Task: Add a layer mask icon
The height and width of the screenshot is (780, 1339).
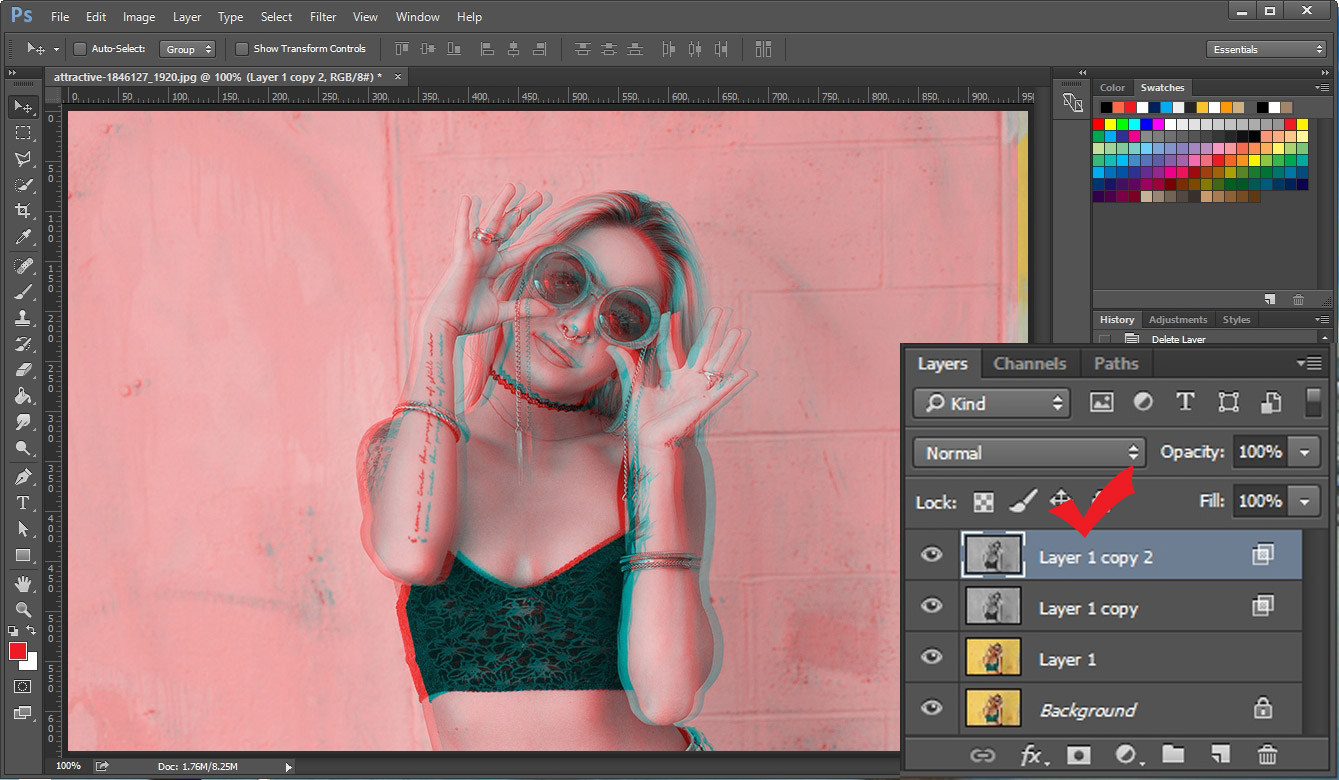Action: tap(1078, 755)
